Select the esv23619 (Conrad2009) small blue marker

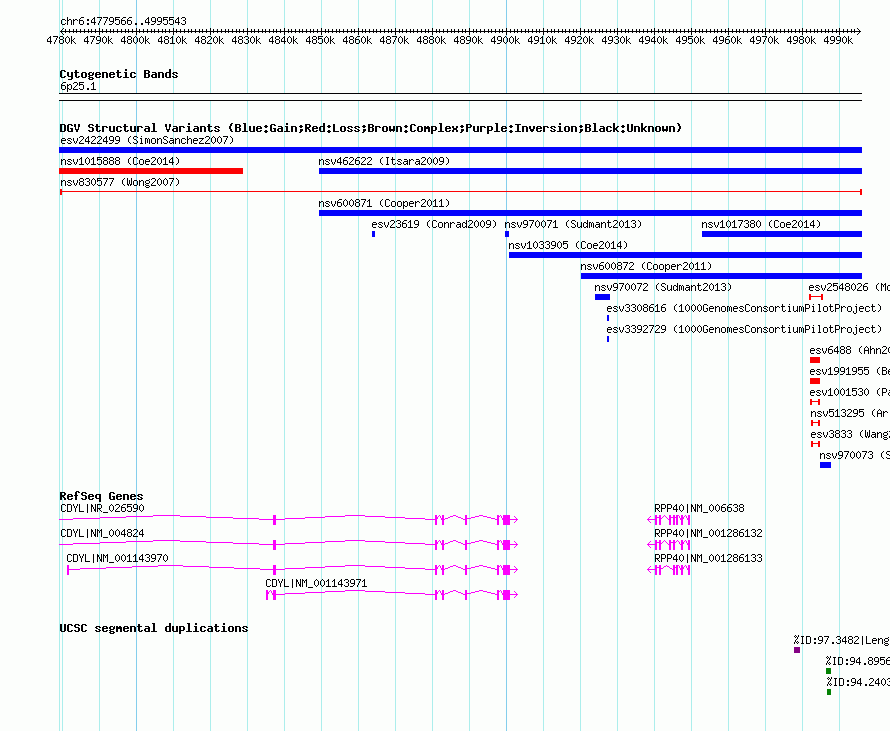(x=373, y=234)
